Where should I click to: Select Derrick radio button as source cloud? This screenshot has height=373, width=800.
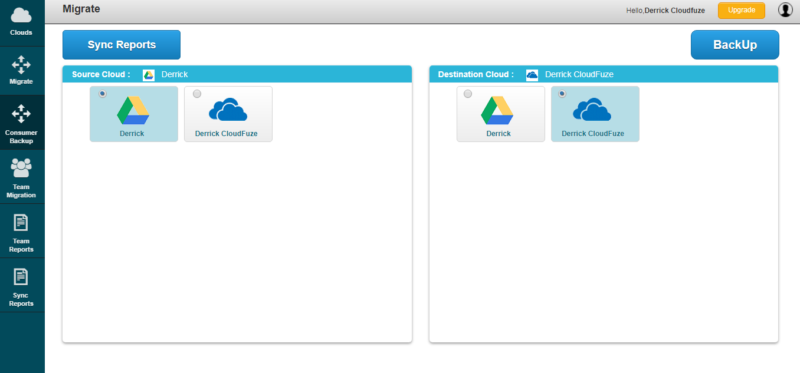103,94
